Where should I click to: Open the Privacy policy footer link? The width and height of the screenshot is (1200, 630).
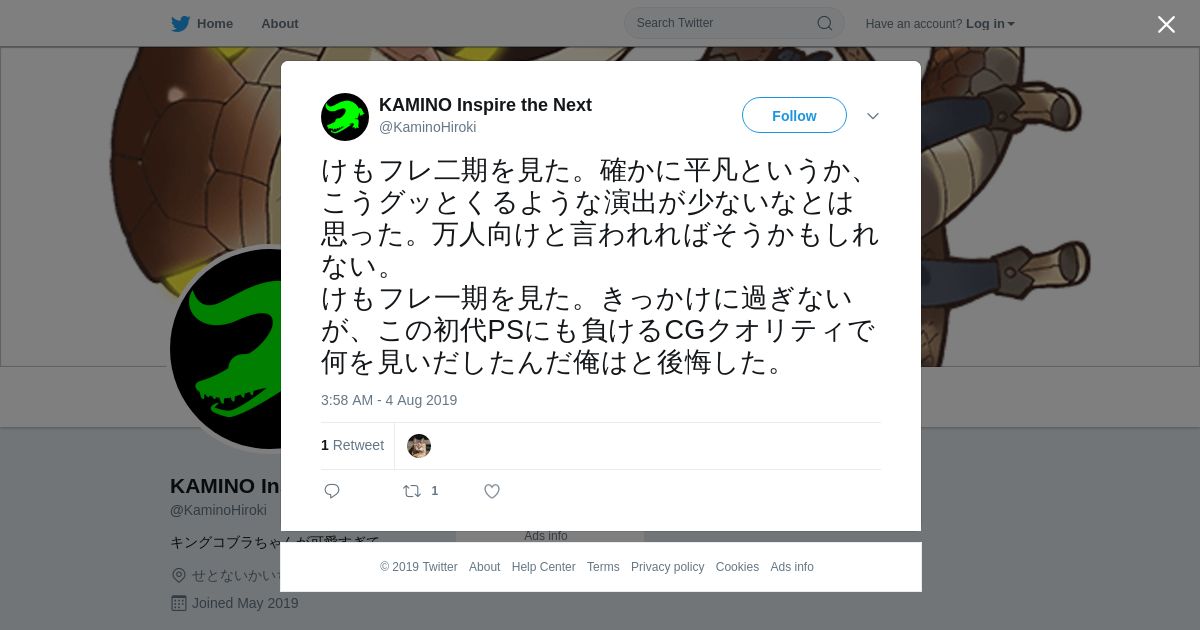[667, 567]
